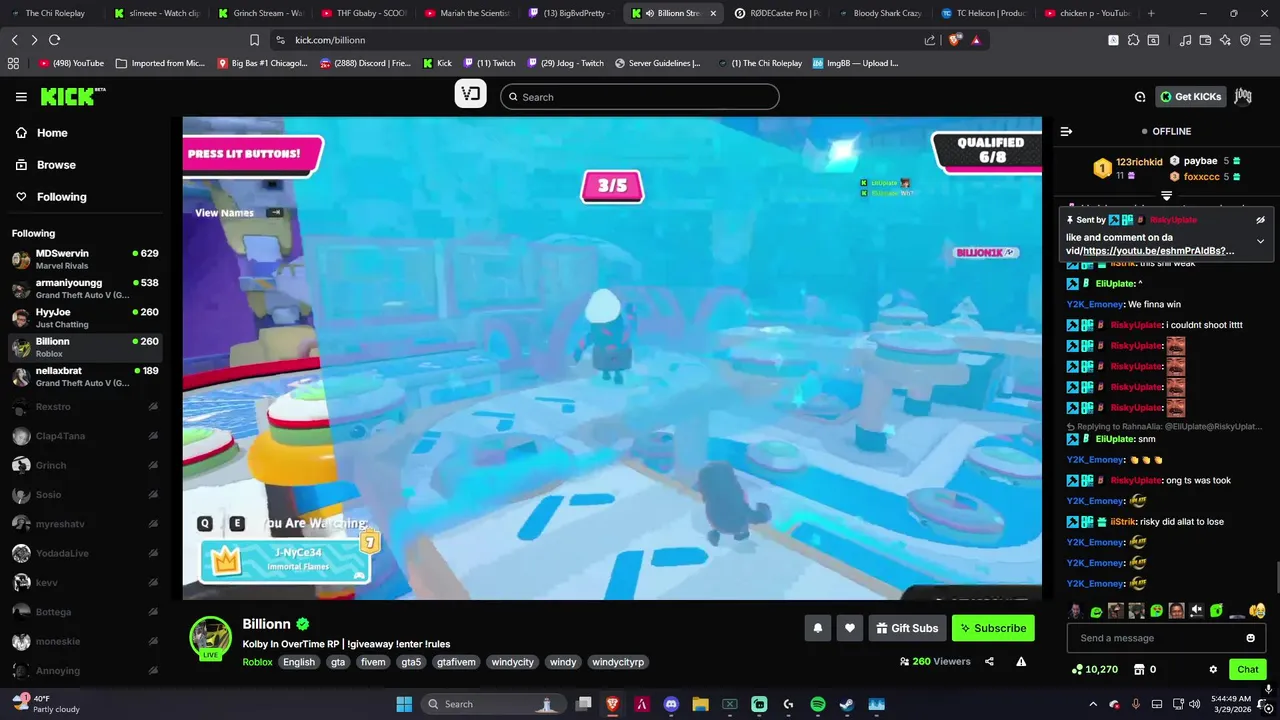
Task: Toggle channel notifications bell
Action: [817, 628]
